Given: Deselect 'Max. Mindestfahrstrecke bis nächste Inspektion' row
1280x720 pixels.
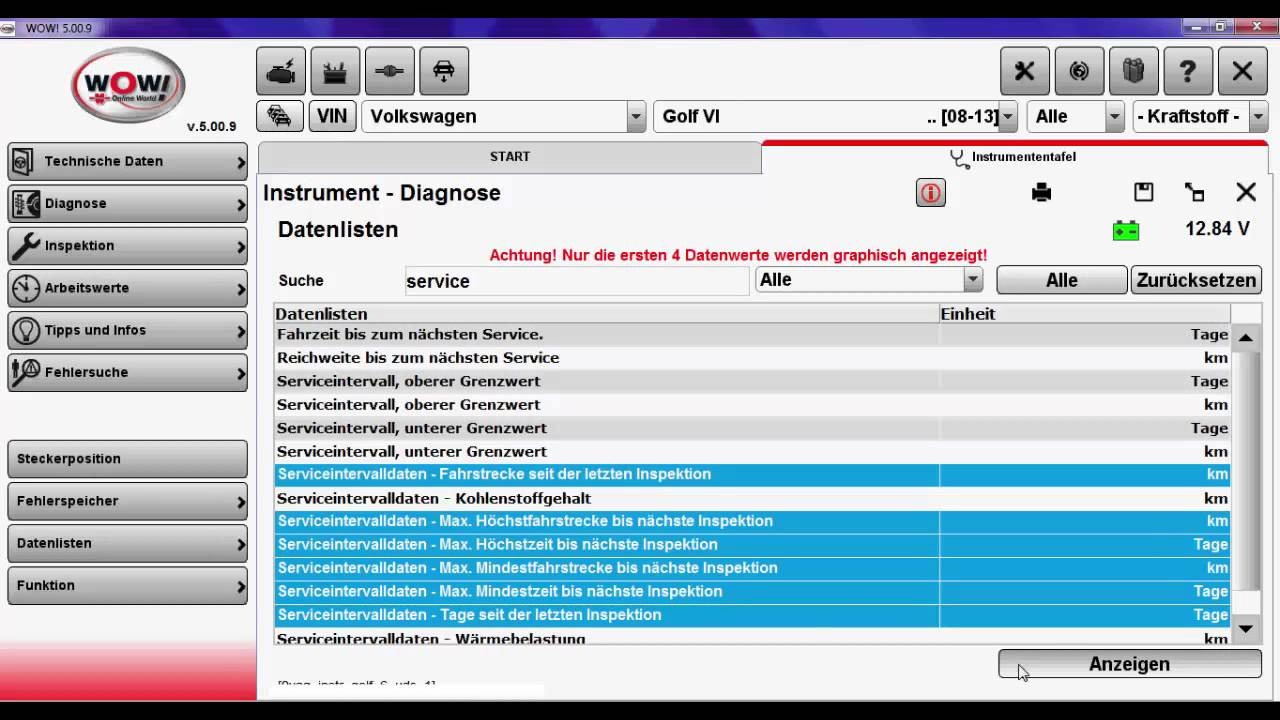Looking at the screenshot, I should point(752,568).
